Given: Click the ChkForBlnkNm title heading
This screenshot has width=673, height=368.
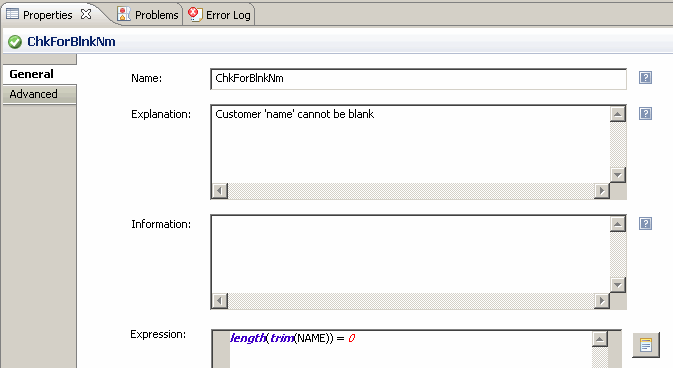Looking at the screenshot, I should pyautogui.click(x=71, y=42).
